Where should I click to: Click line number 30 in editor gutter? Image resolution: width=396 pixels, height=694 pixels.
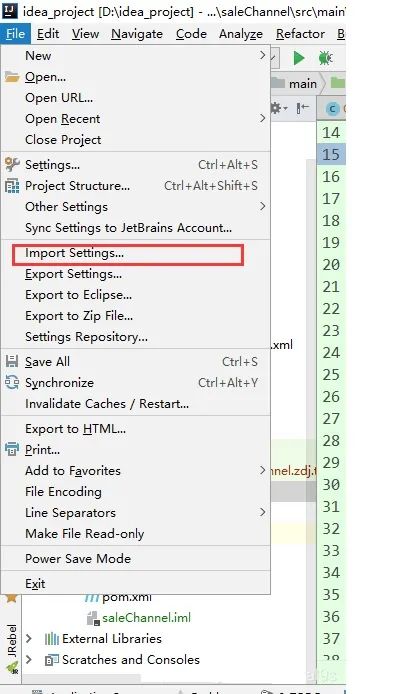pos(331,485)
